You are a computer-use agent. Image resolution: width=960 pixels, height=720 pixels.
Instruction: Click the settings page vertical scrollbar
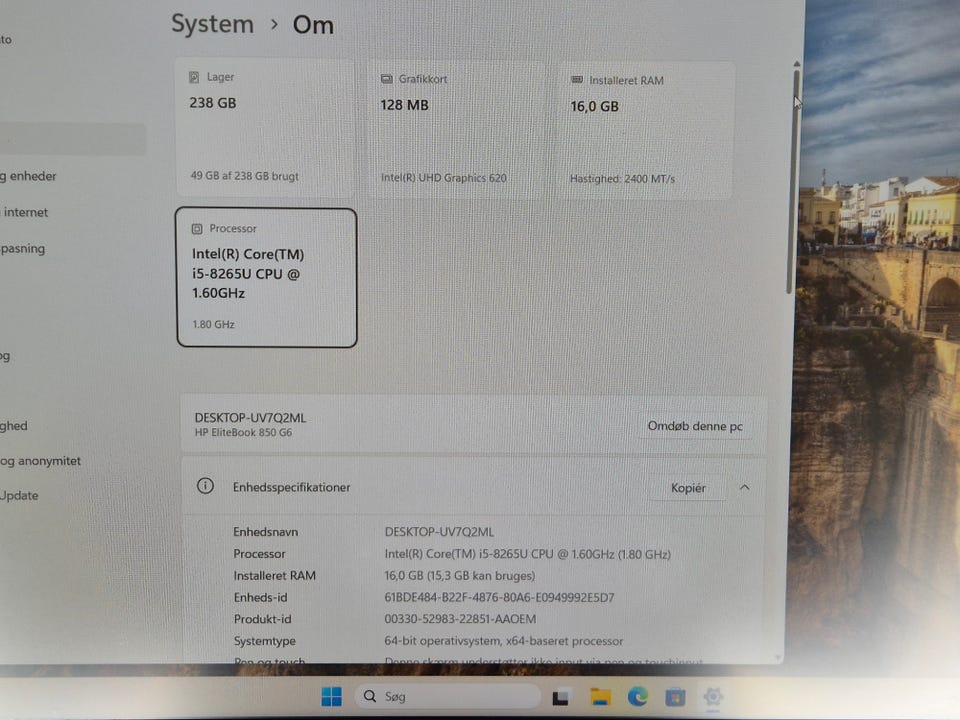point(795,184)
